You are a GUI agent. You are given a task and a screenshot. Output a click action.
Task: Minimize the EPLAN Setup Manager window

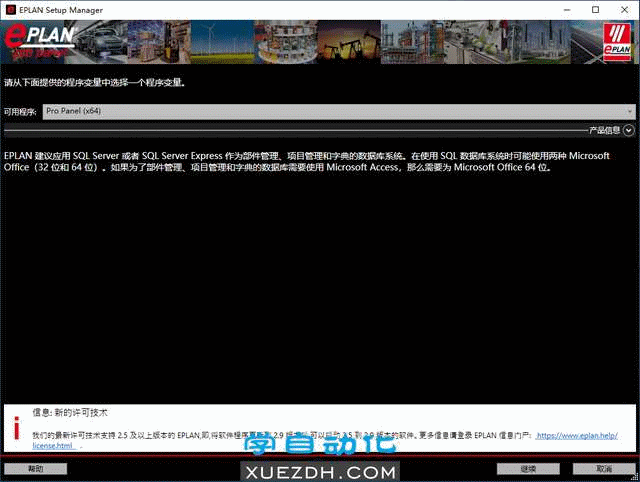pos(567,10)
